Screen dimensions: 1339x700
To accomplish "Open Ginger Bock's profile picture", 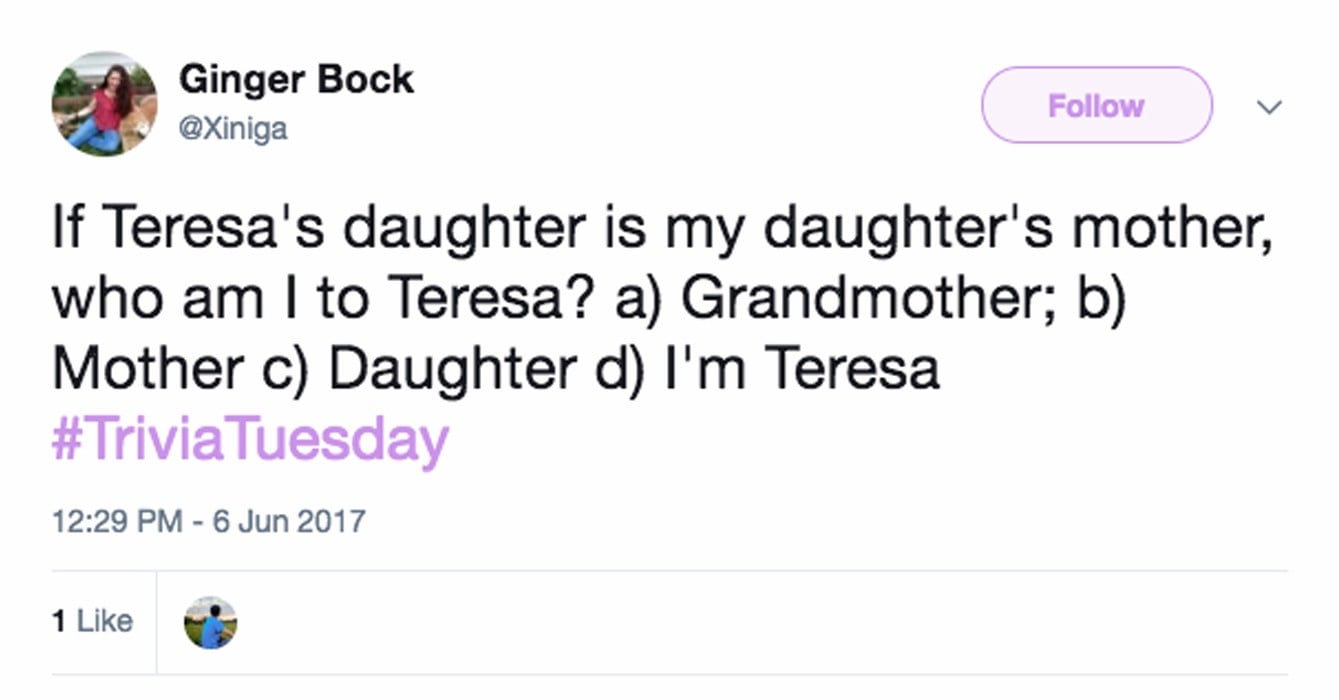I will pyautogui.click(x=104, y=104).
